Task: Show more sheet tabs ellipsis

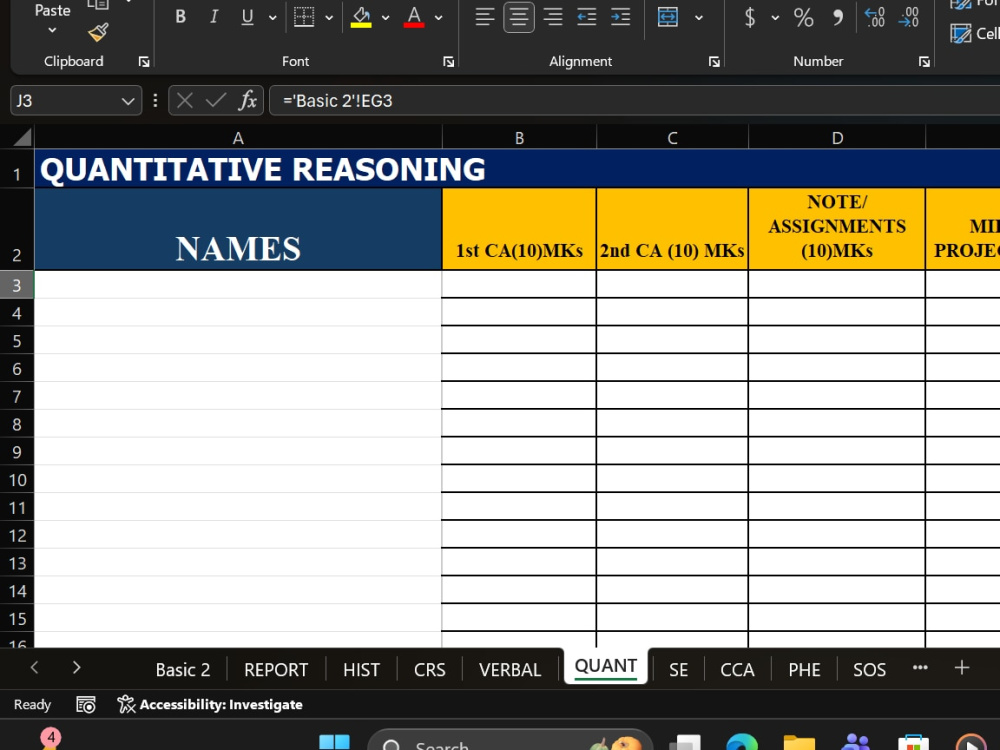Action: (x=920, y=667)
